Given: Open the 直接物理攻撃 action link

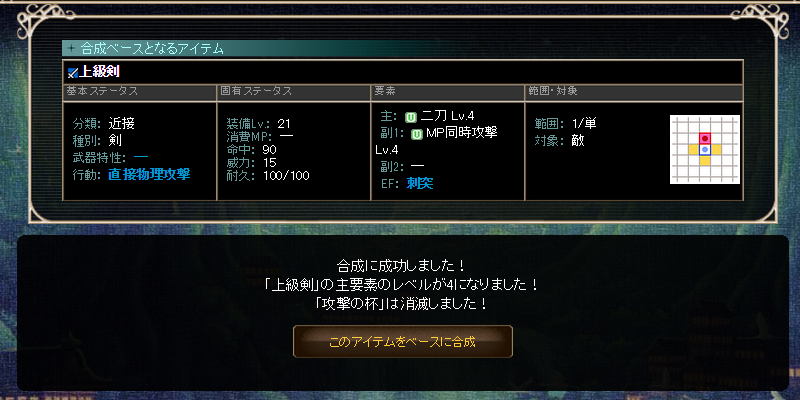Looking at the screenshot, I should [149, 174].
